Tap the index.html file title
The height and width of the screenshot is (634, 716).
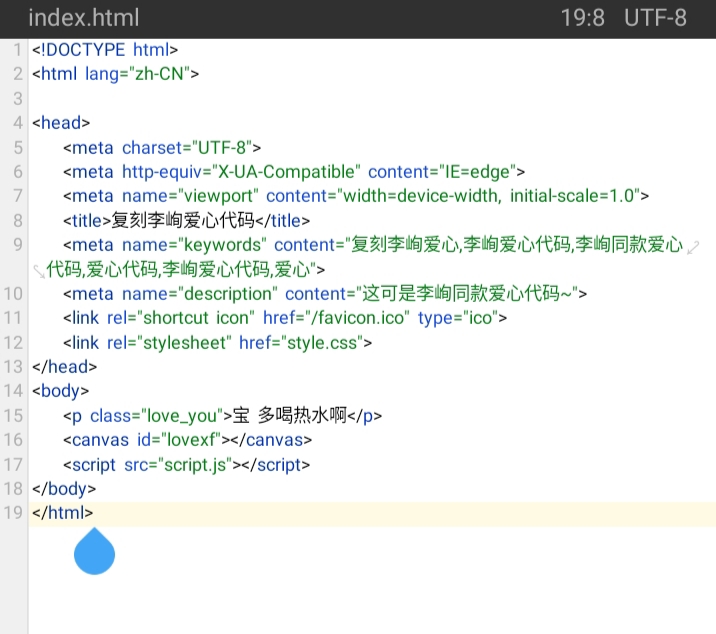click(84, 18)
